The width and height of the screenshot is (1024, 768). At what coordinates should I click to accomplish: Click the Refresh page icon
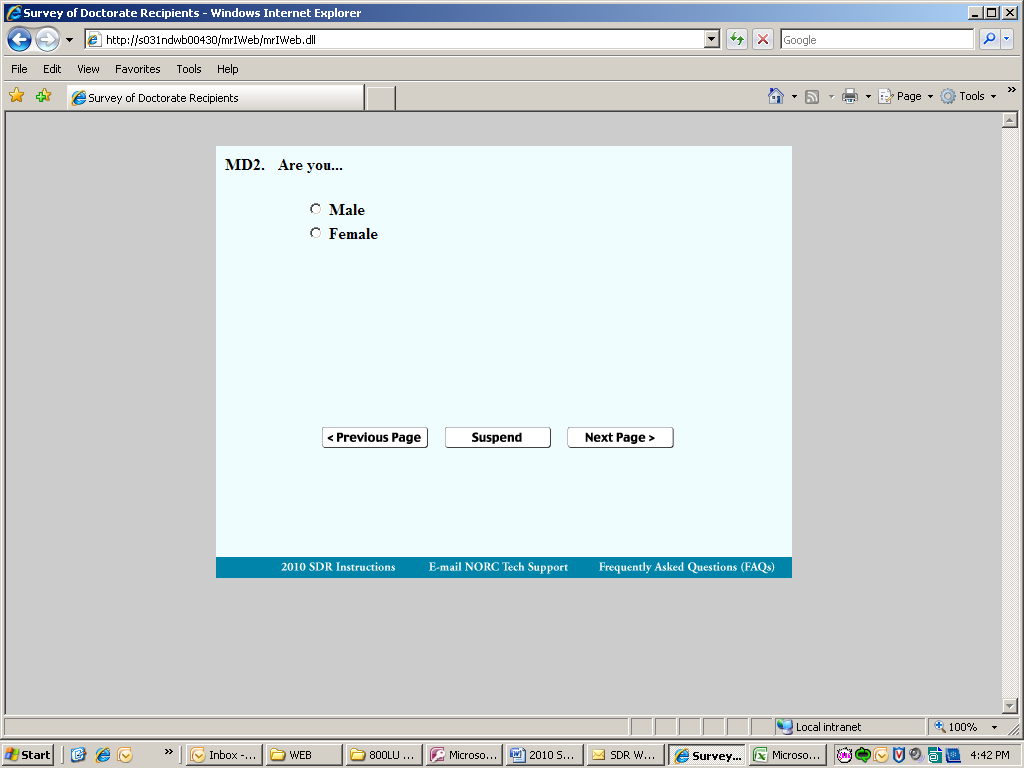point(737,39)
